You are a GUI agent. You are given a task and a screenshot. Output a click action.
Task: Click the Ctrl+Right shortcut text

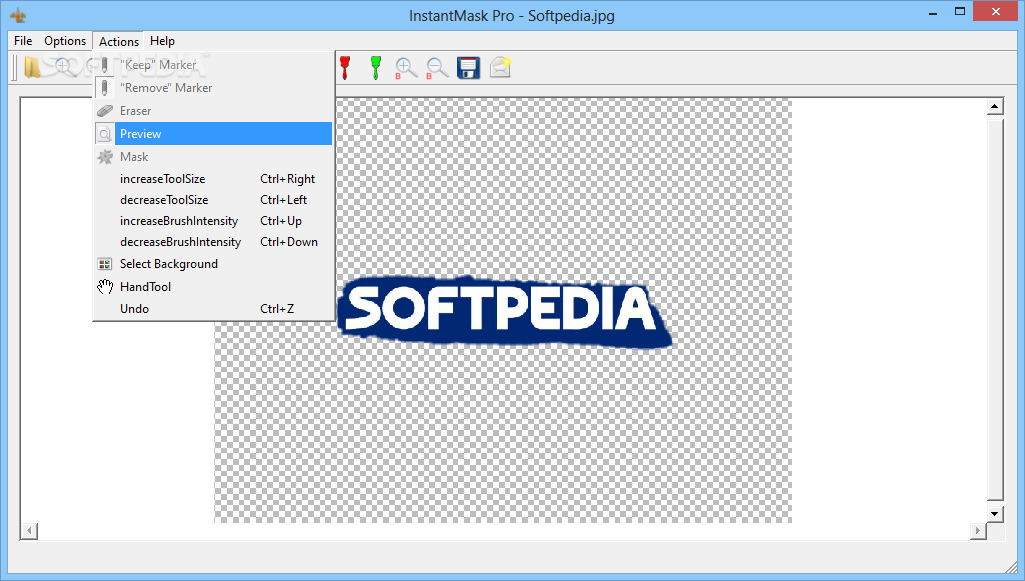click(x=288, y=178)
